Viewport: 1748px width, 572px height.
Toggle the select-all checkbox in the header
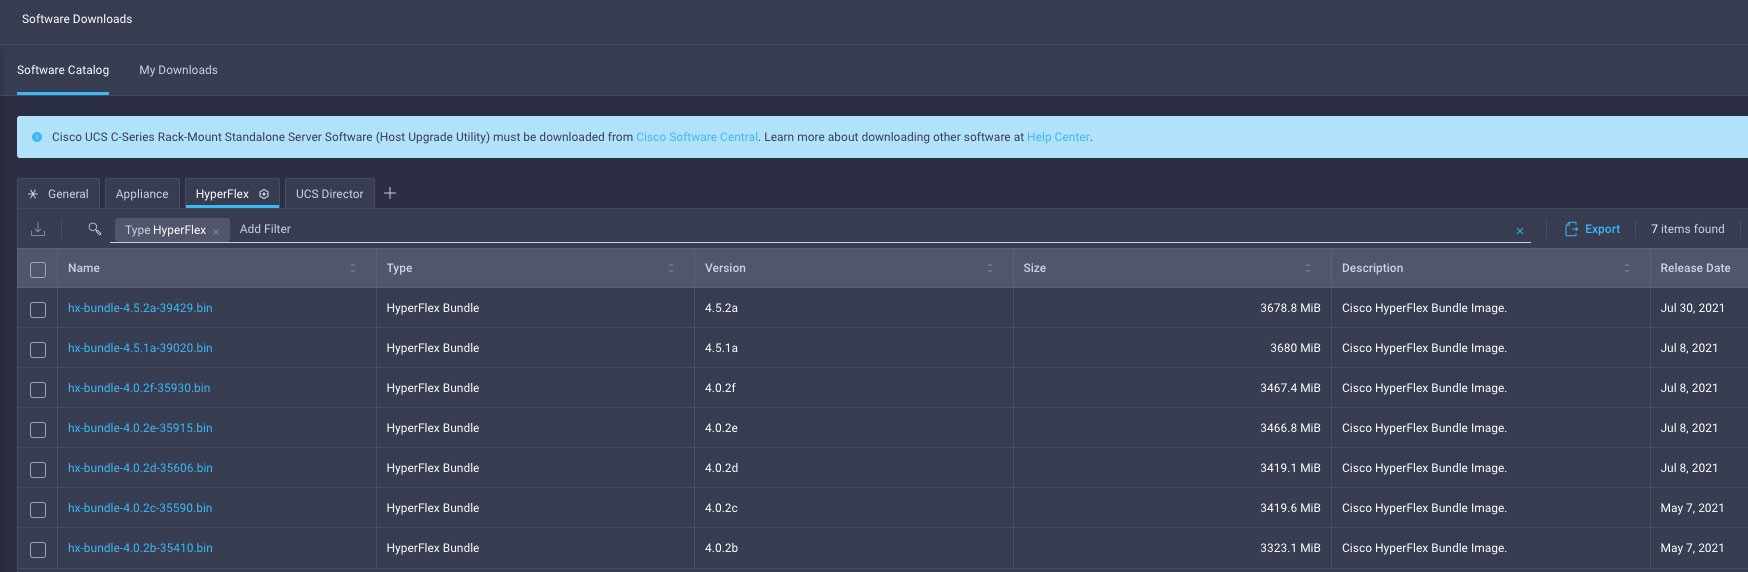pos(38,269)
